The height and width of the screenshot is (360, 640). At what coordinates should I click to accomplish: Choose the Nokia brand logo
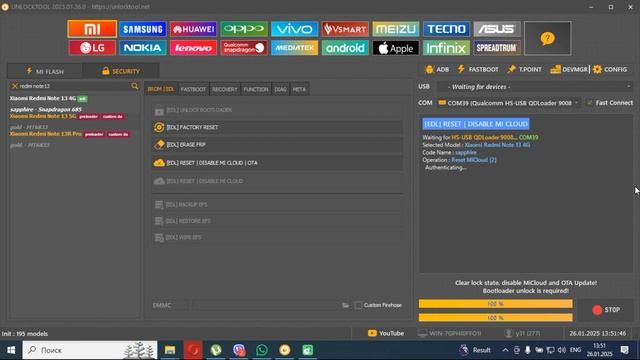pos(142,48)
